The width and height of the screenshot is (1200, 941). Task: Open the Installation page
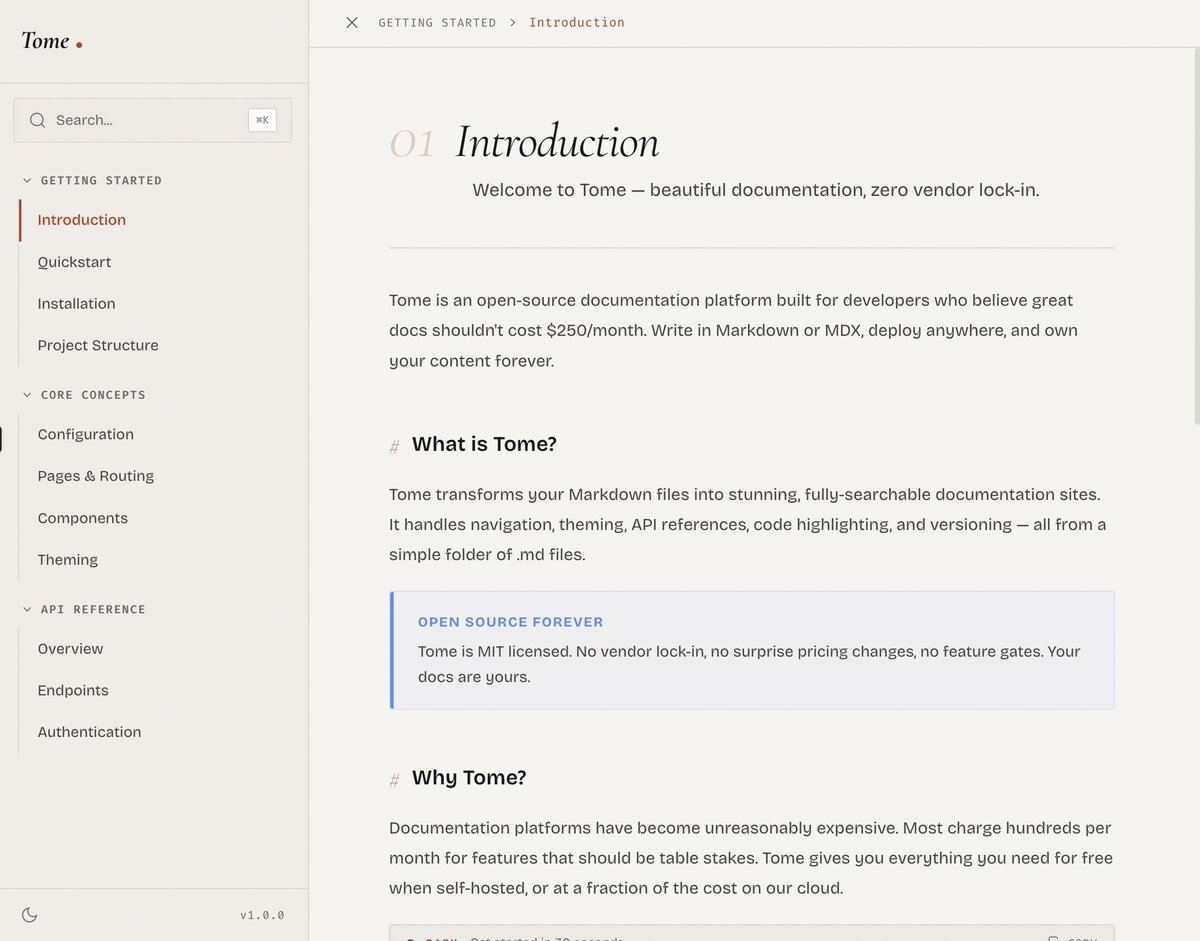(x=76, y=304)
